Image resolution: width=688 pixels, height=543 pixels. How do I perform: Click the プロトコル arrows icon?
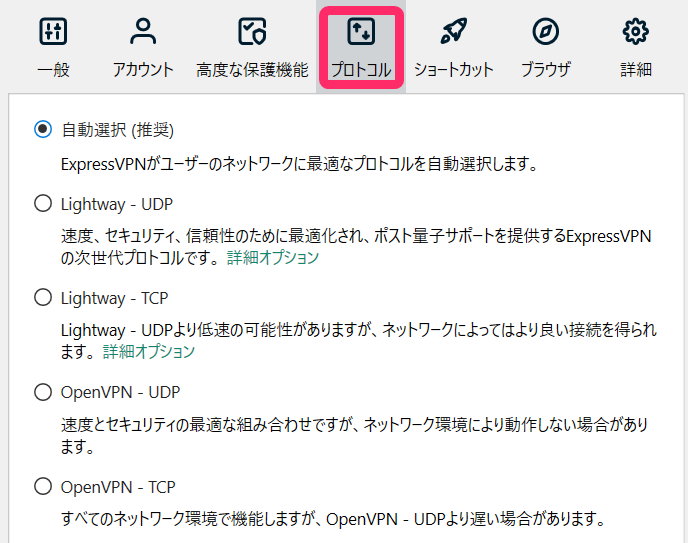click(x=361, y=32)
